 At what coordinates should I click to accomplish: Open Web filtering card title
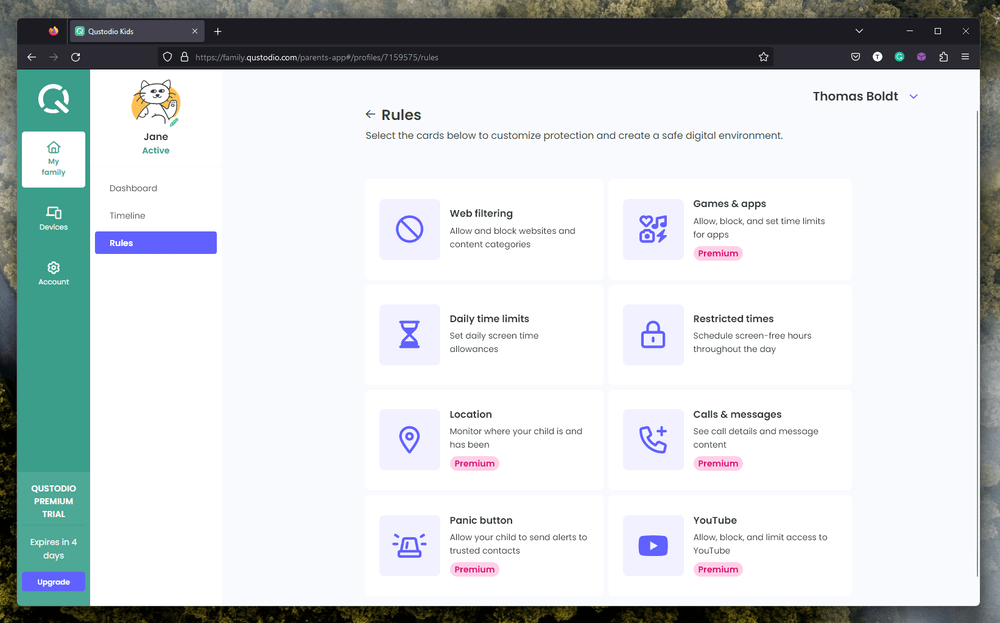(481, 213)
